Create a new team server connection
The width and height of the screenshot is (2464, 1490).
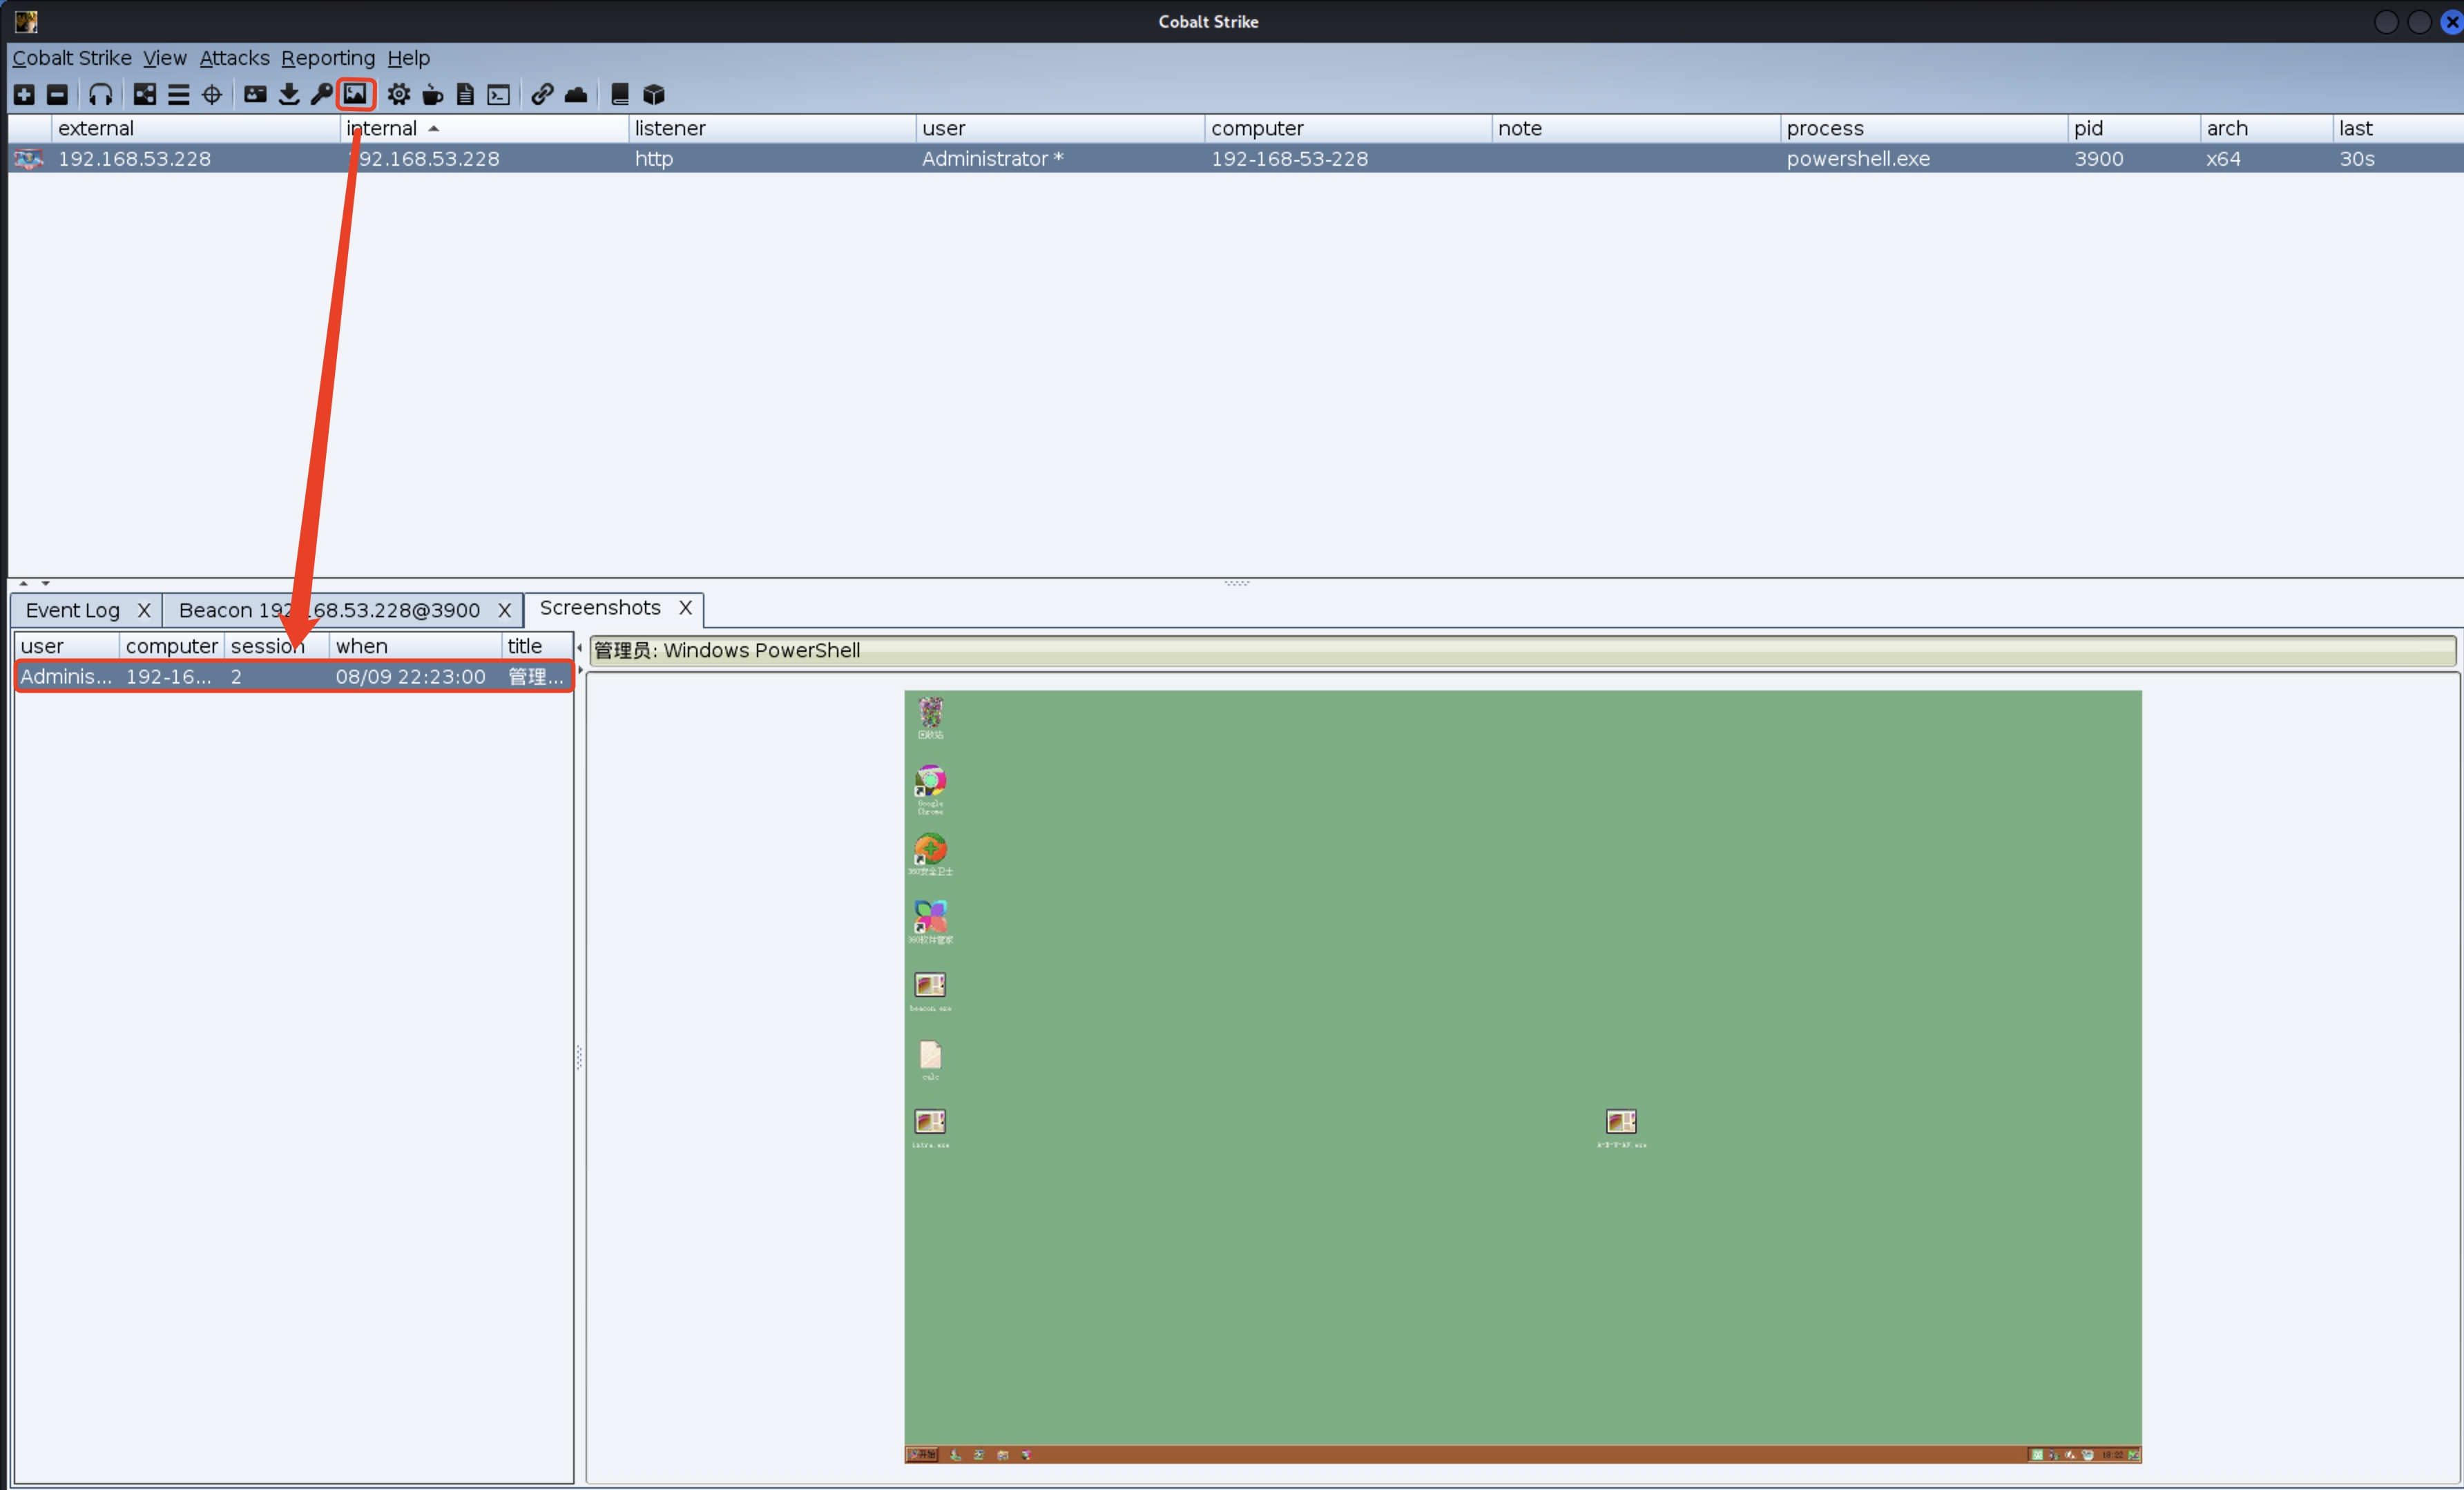pos(23,94)
